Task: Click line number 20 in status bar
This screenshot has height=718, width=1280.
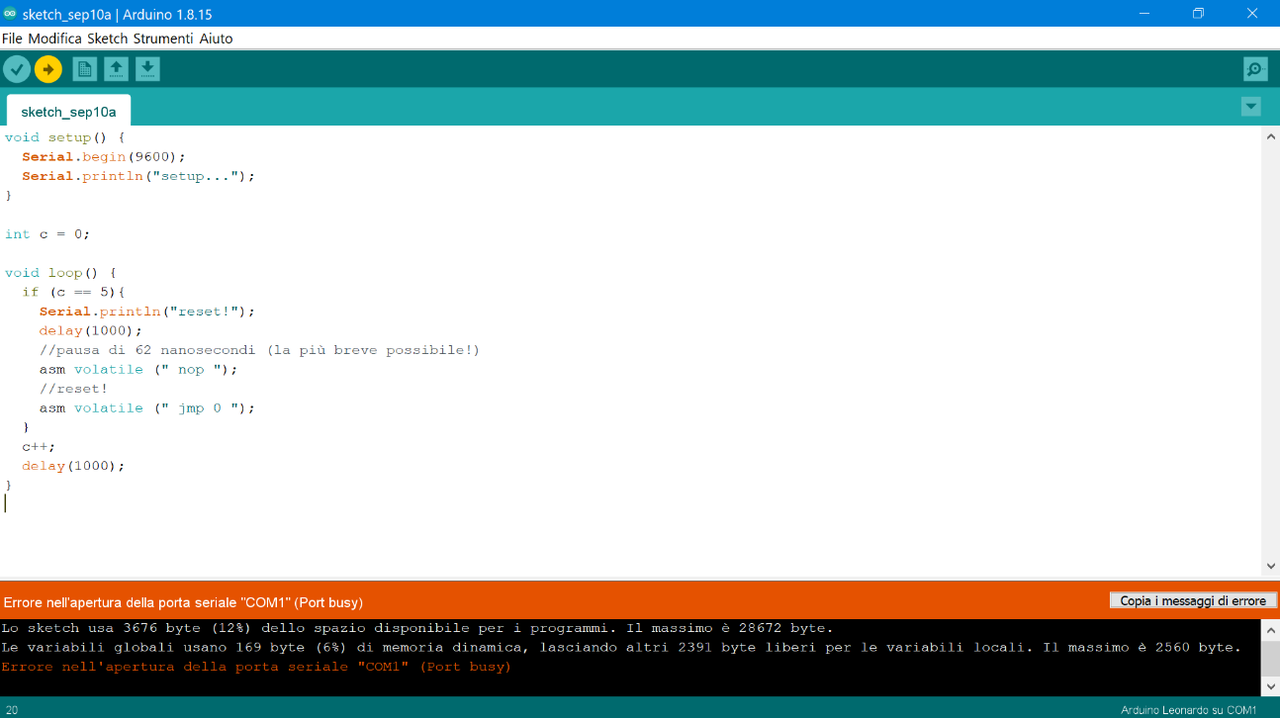Action: [12, 710]
